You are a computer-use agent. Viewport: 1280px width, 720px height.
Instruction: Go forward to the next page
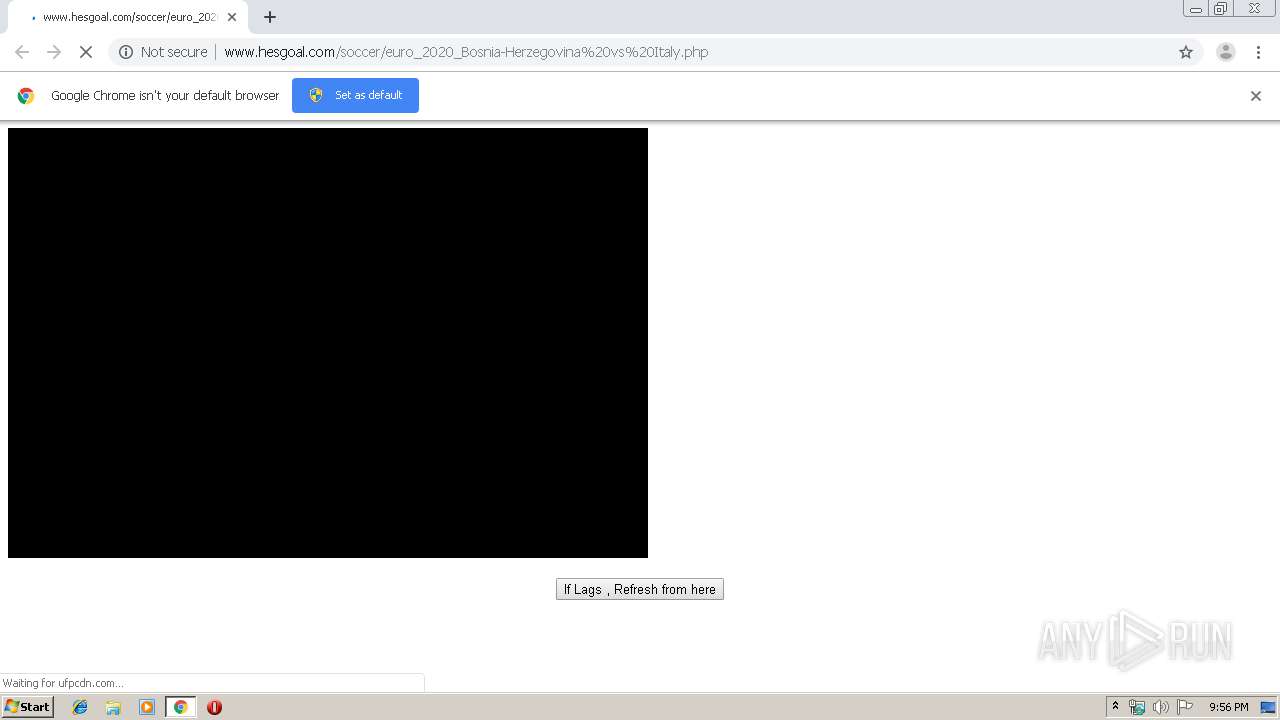(54, 52)
